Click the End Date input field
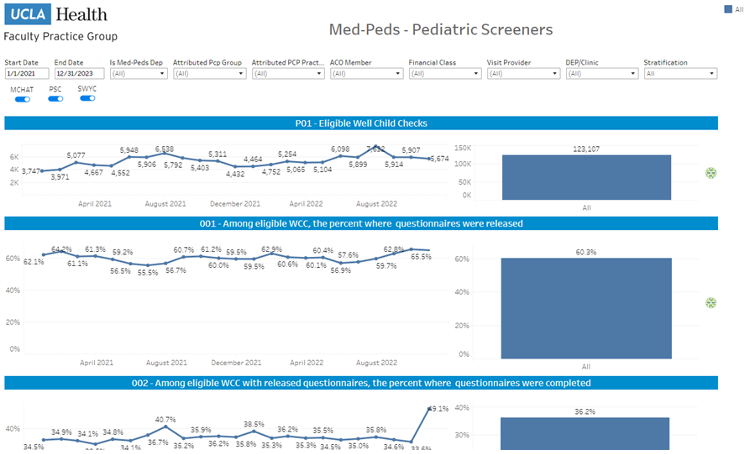 coord(78,74)
